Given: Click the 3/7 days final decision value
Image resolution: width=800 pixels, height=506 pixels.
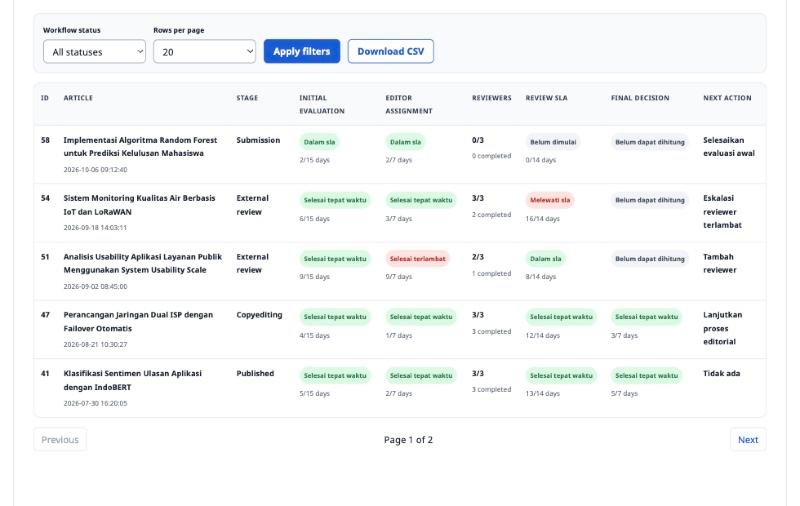Looking at the screenshot, I should click(624, 336).
